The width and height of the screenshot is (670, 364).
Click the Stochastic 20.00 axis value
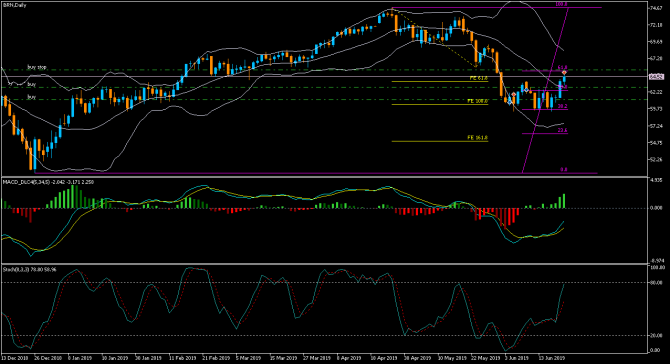click(x=657, y=335)
